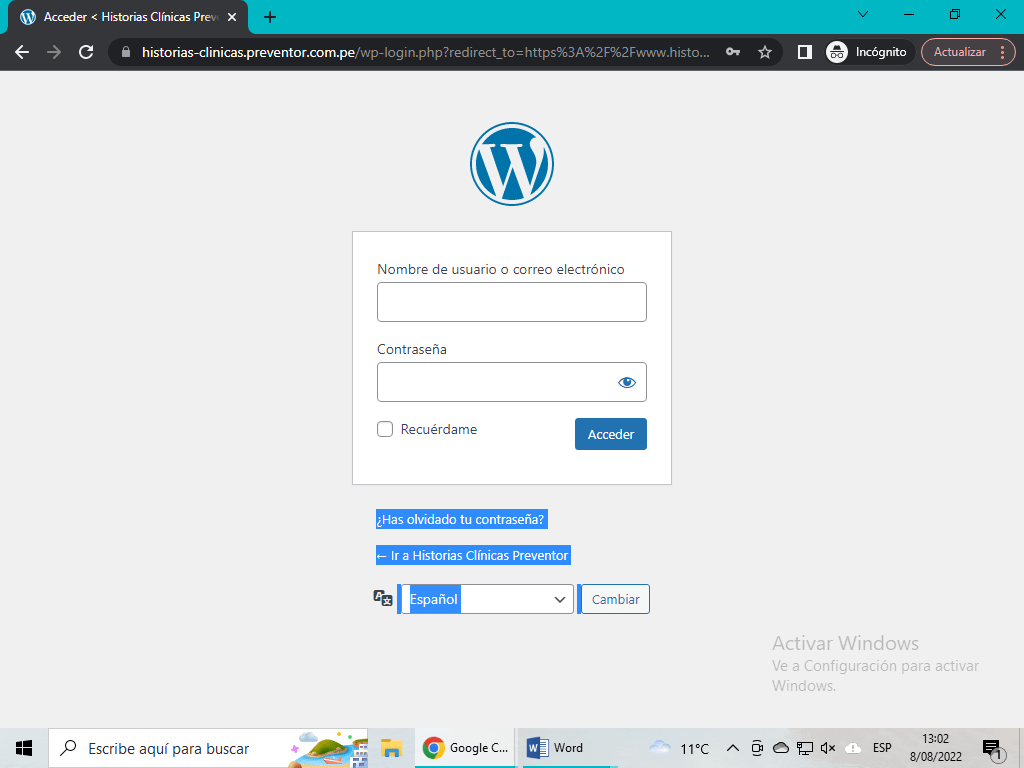1024x768 pixels.
Task: Click the WordPress logo above the form
Action: click(511, 164)
